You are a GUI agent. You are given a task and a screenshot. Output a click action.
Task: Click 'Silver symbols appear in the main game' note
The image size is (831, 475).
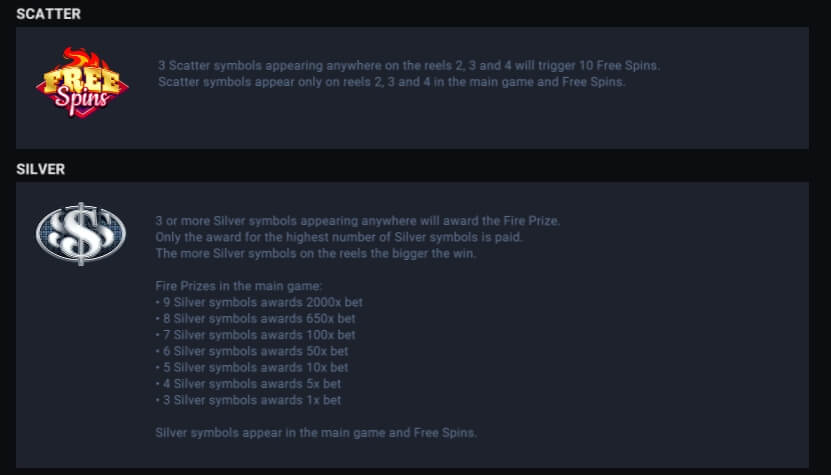point(316,433)
